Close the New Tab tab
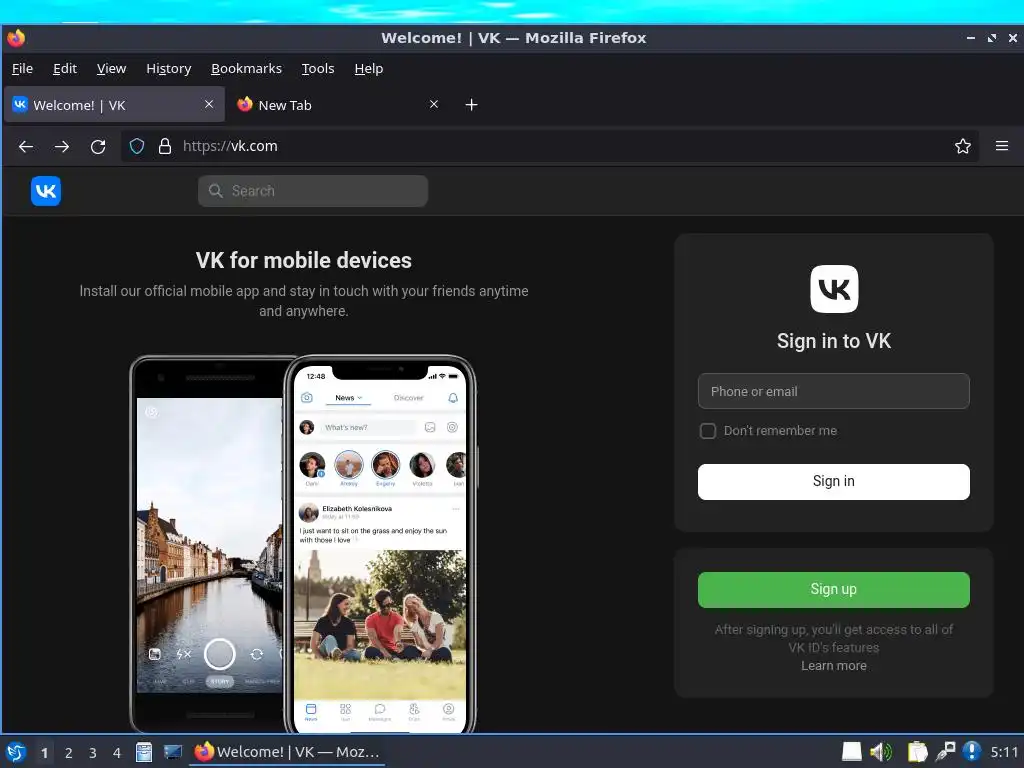 coord(434,104)
